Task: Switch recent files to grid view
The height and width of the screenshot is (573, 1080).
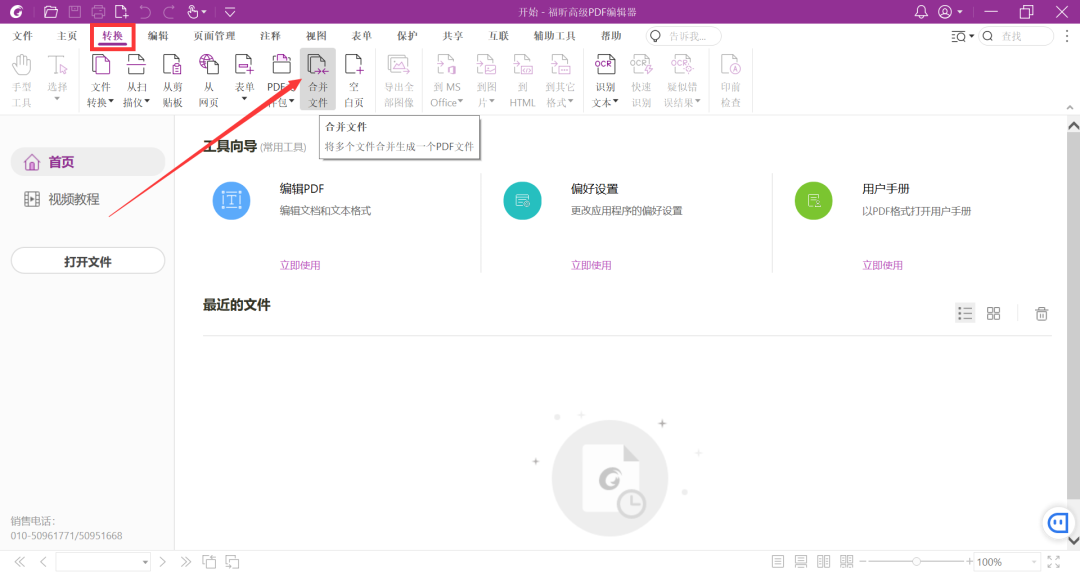Action: 993,313
